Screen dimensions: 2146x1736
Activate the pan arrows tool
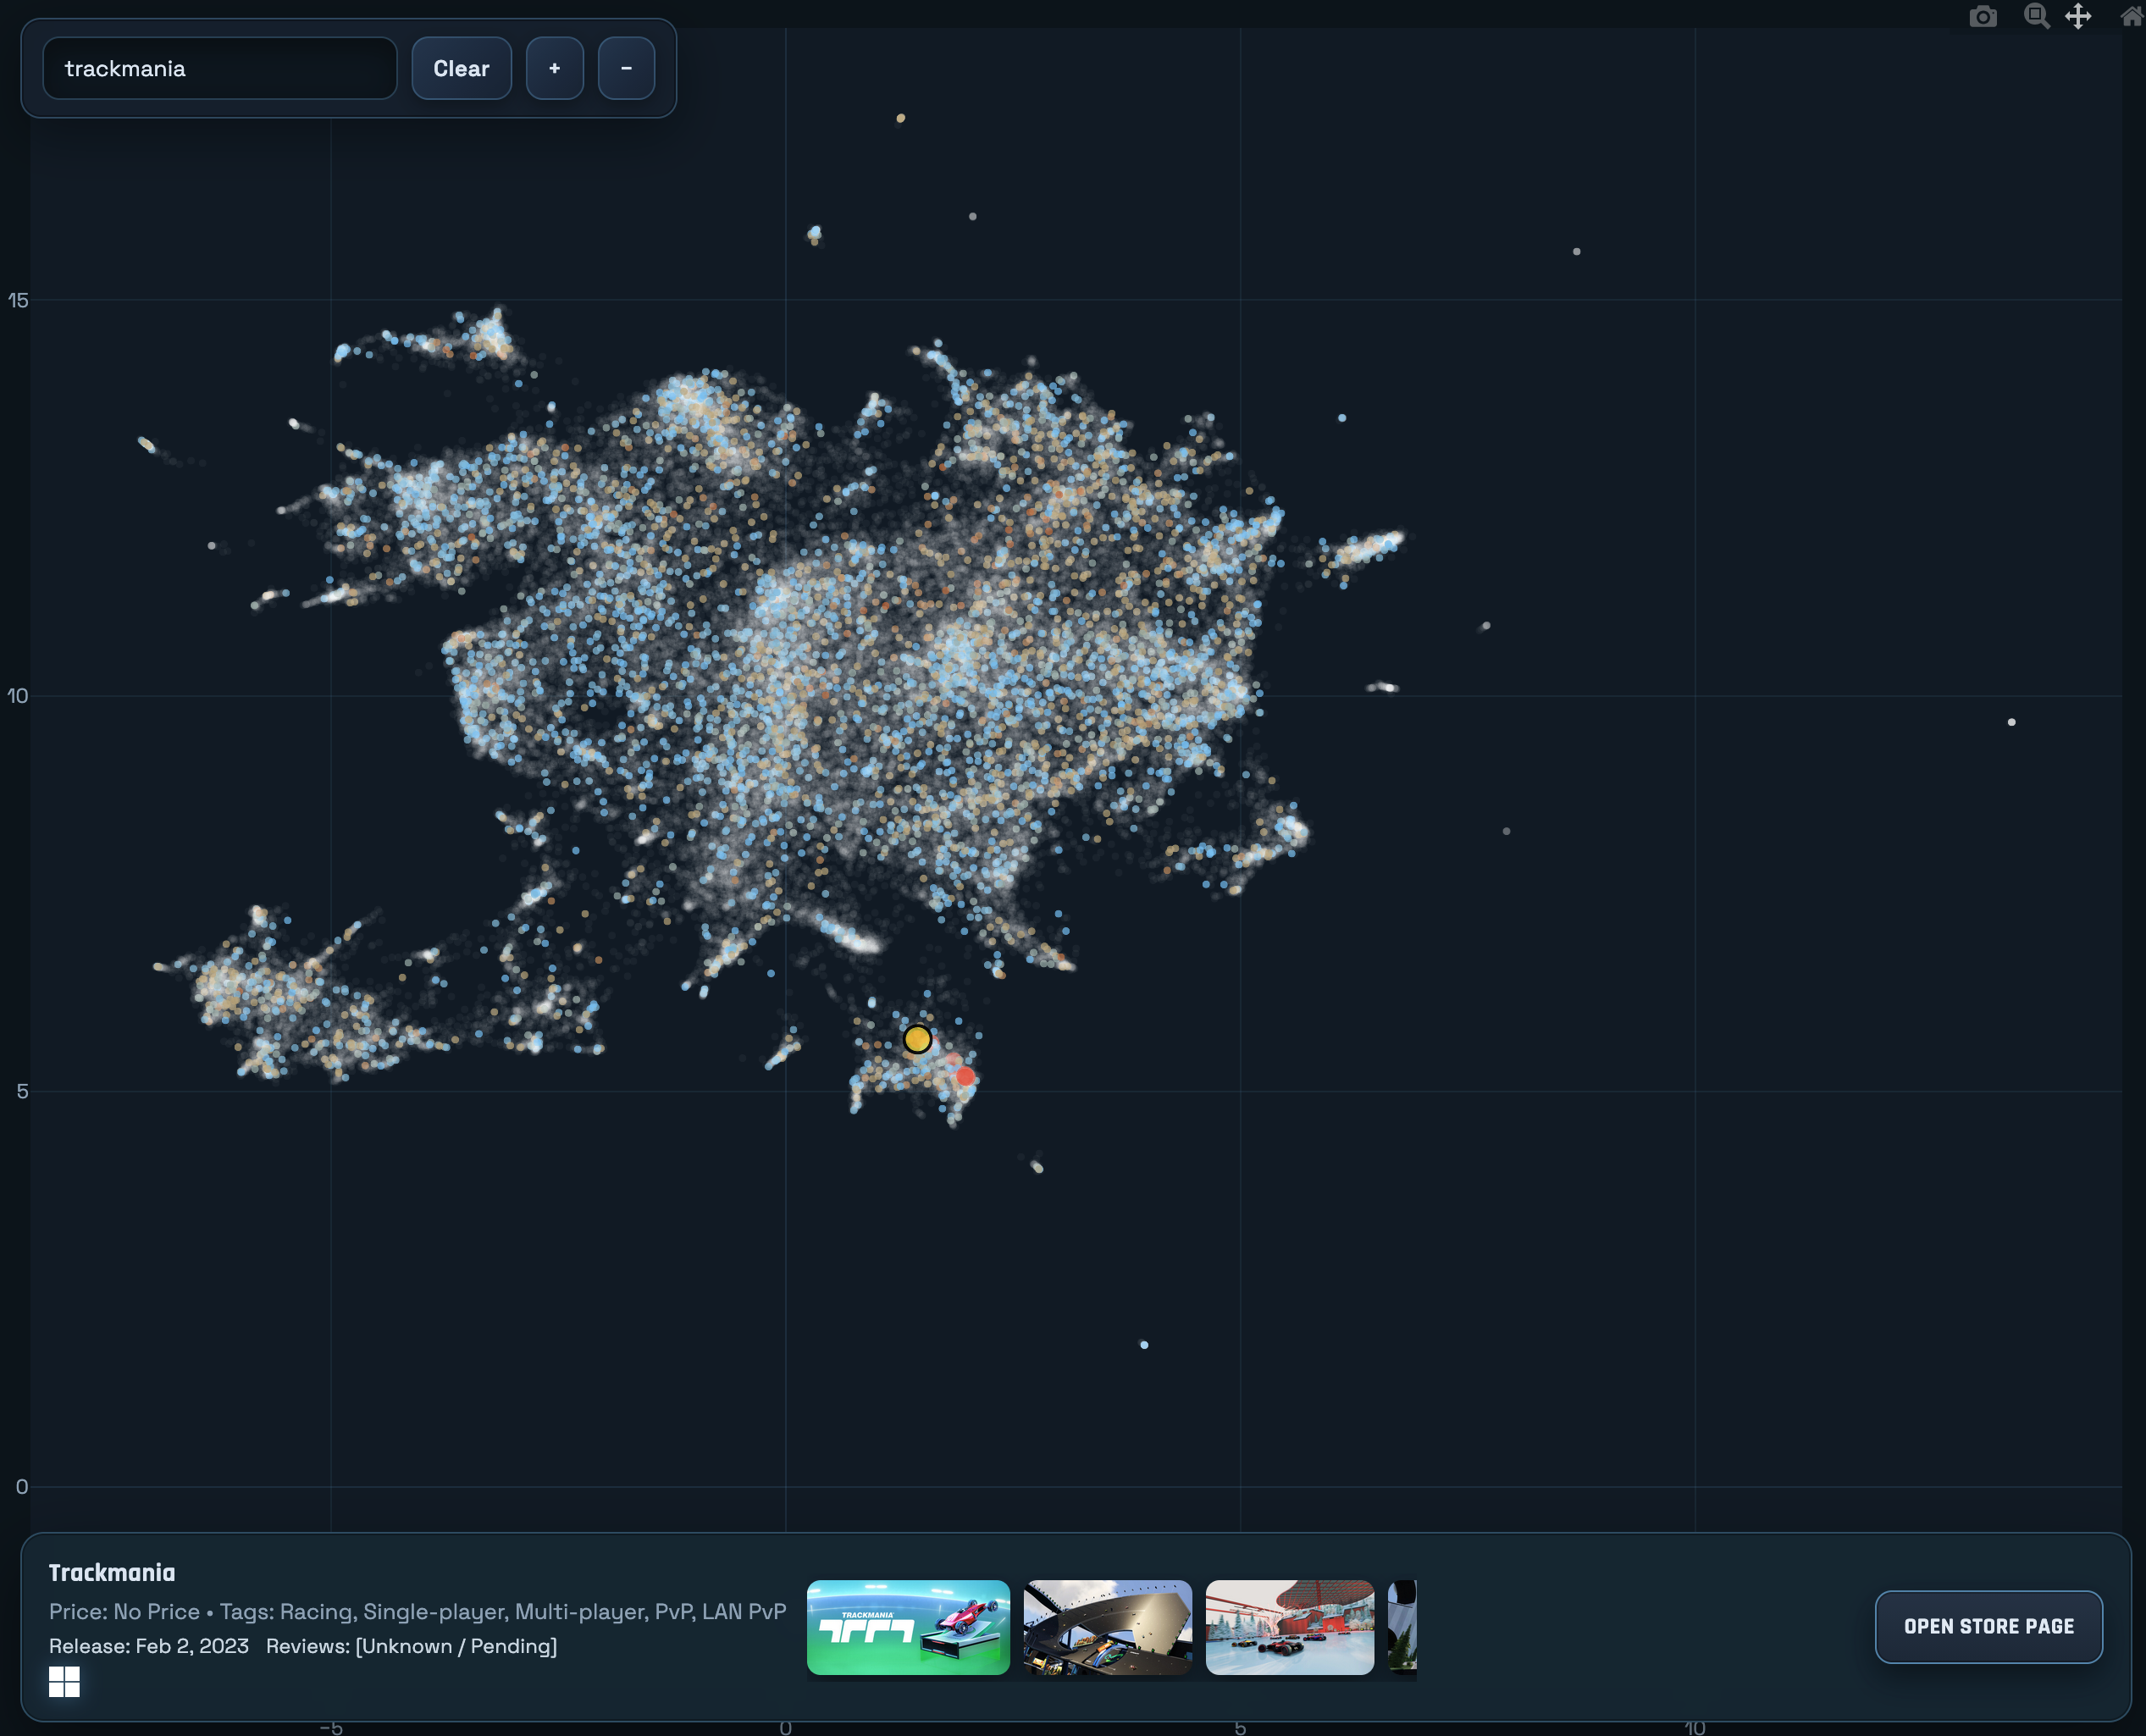click(x=2078, y=16)
